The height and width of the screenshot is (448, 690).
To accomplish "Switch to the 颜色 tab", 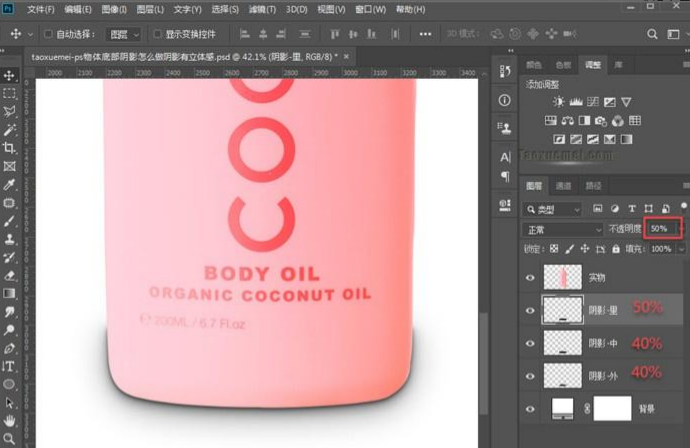I will (534, 65).
